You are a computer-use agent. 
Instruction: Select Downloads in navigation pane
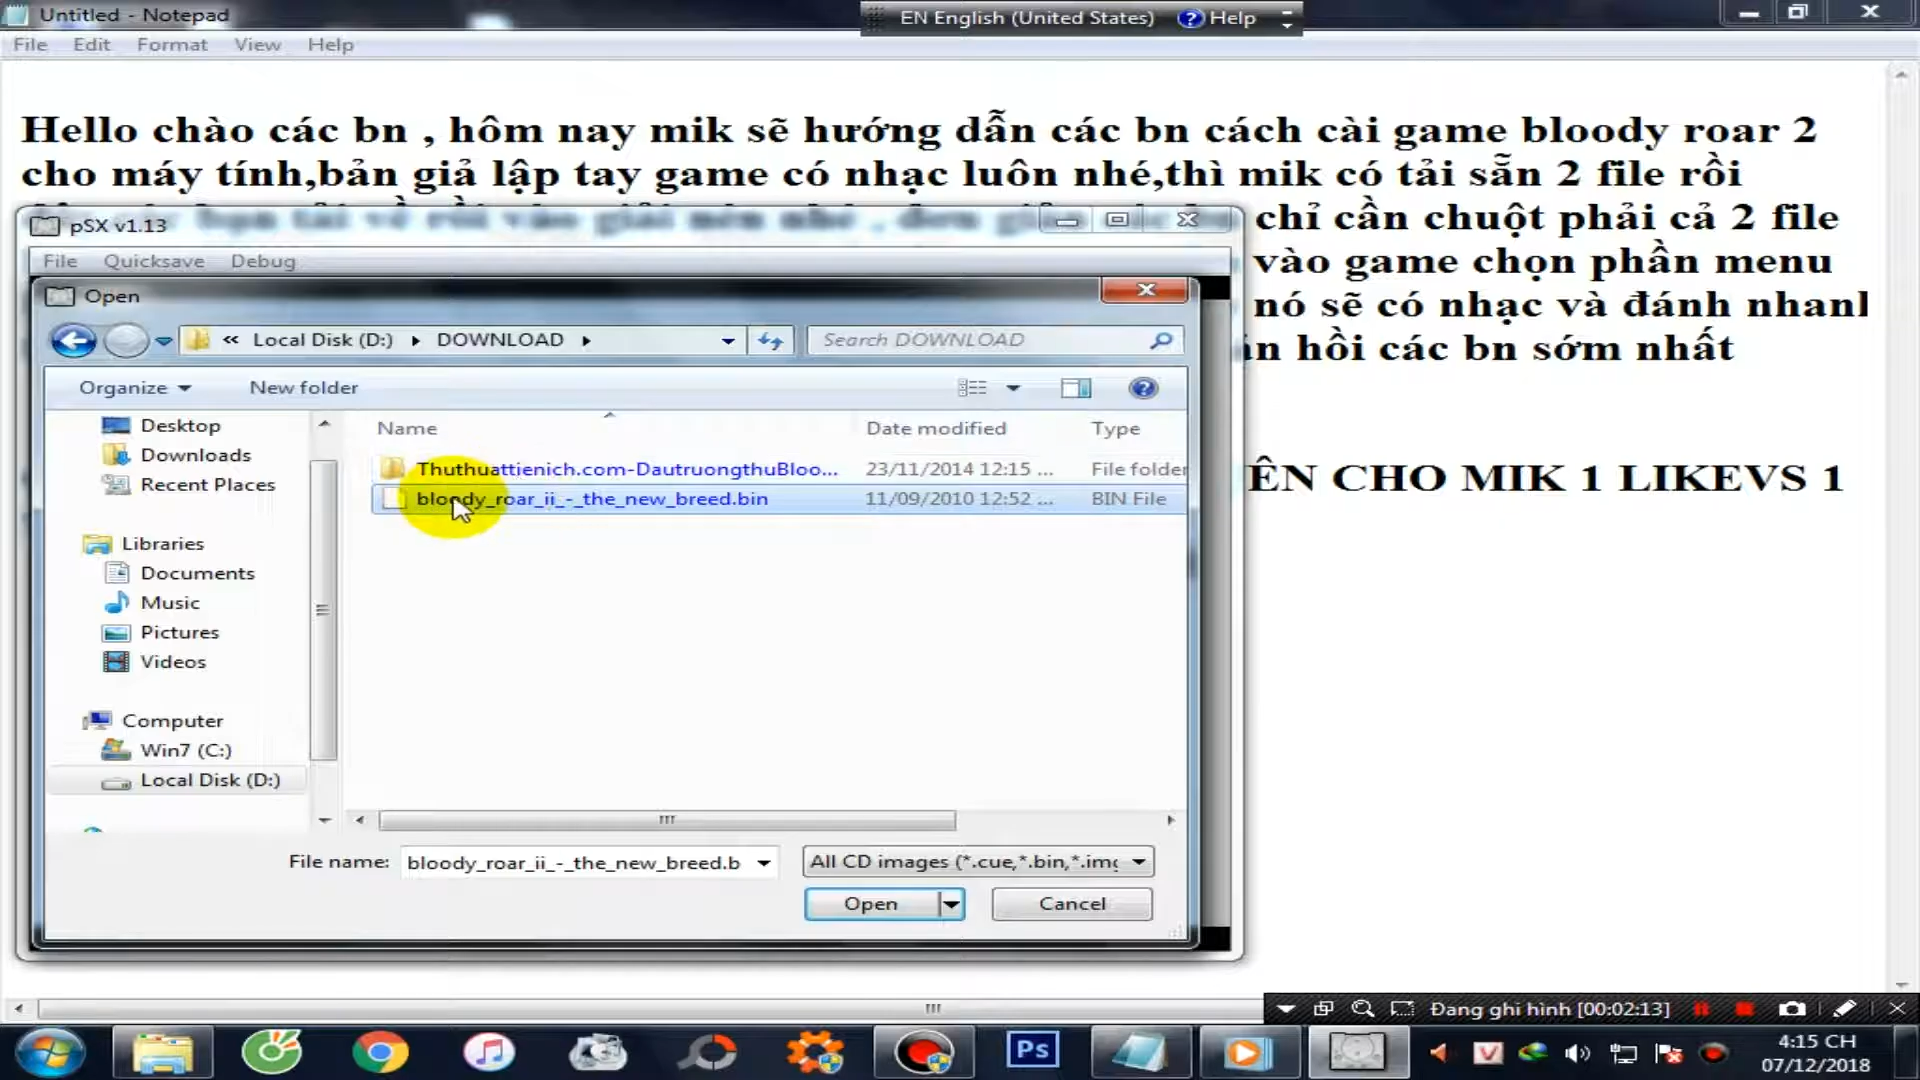click(x=195, y=456)
